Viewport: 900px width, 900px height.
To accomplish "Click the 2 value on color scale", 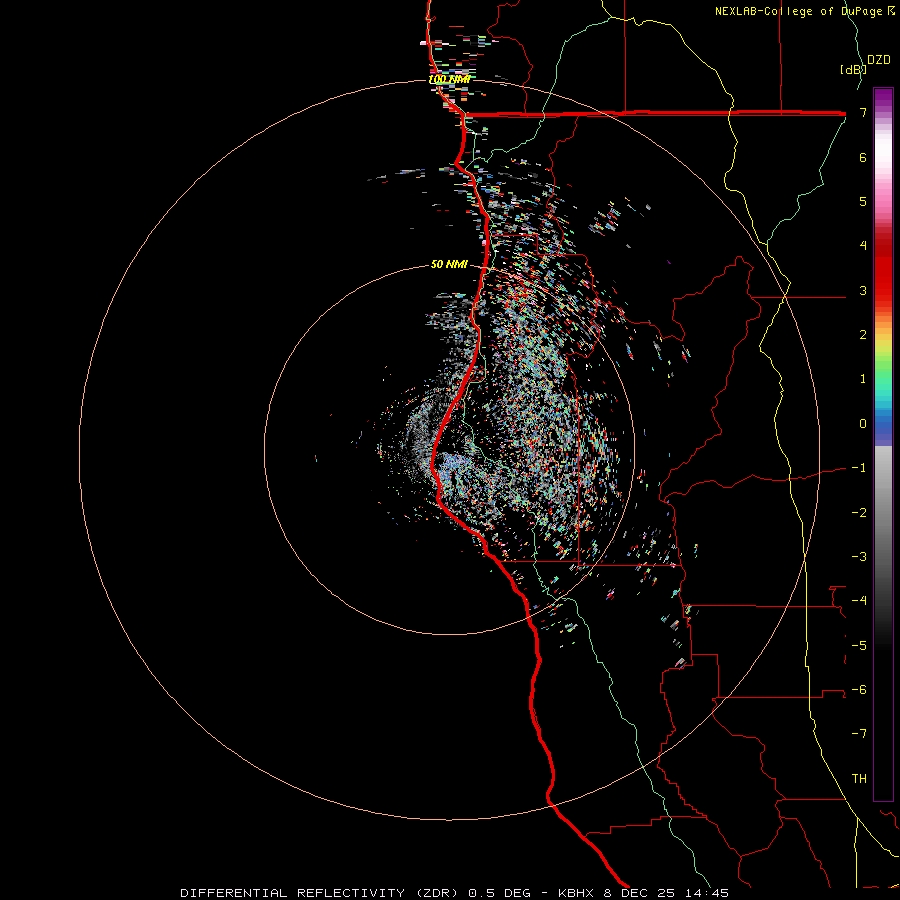I will pyautogui.click(x=863, y=335).
